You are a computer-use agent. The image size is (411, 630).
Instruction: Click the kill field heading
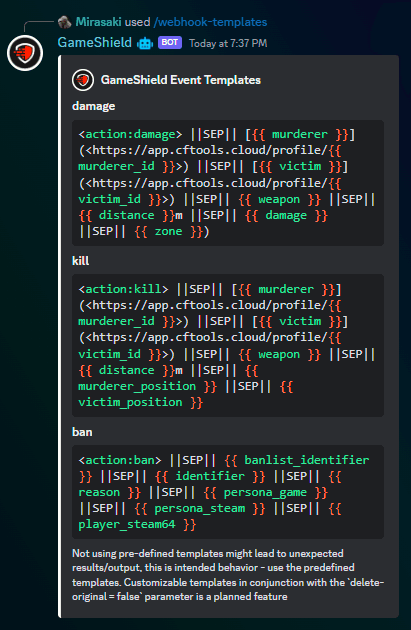tap(80, 261)
